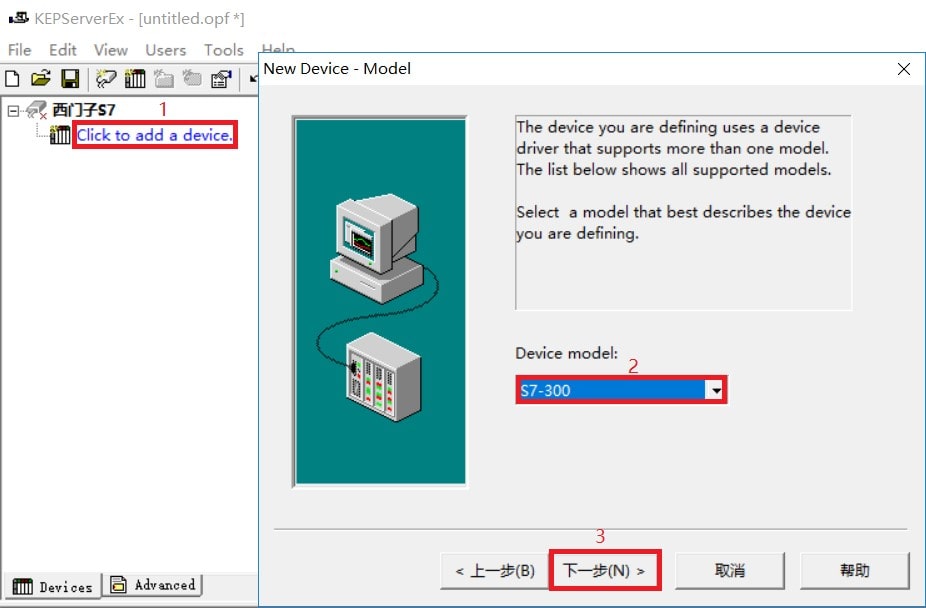Image resolution: width=926 pixels, height=608 pixels.
Task: Open the Users menu
Action: click(165, 50)
